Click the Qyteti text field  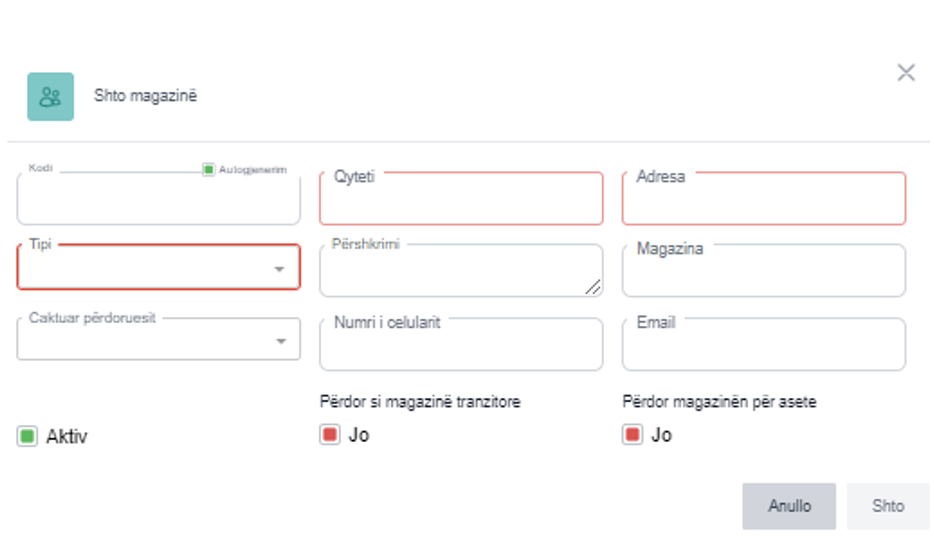tap(461, 203)
